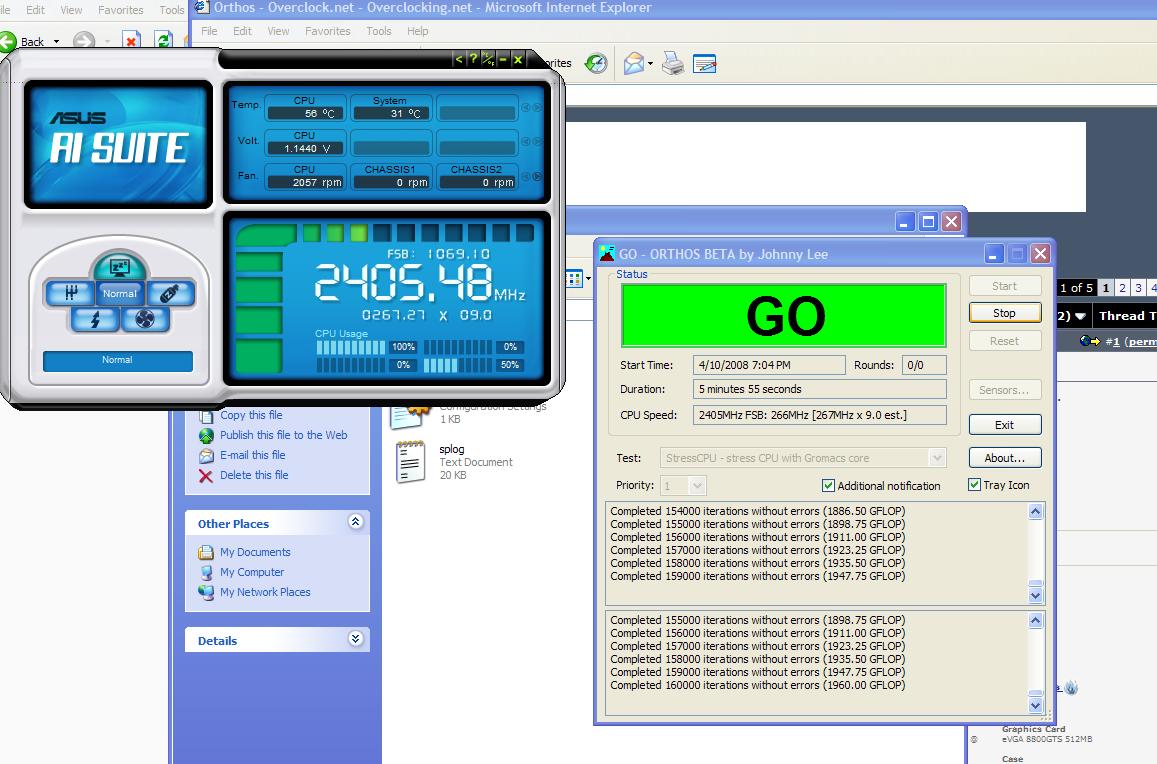
Task: Open the Mail icon's dropdown arrow
Action: [650, 64]
